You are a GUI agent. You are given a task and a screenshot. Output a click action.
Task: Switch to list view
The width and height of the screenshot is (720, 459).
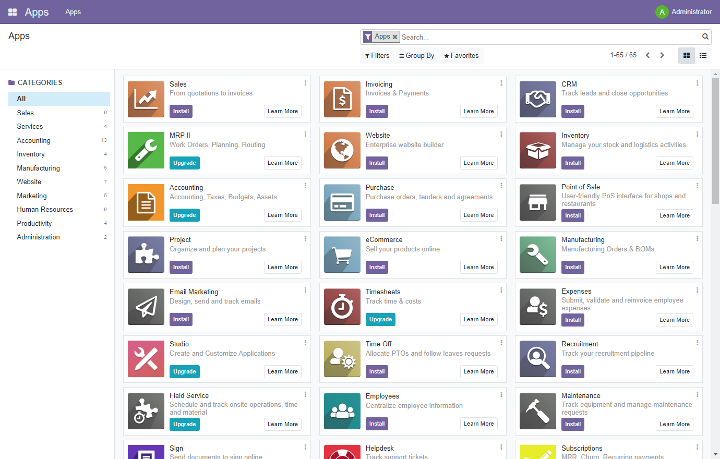point(703,56)
